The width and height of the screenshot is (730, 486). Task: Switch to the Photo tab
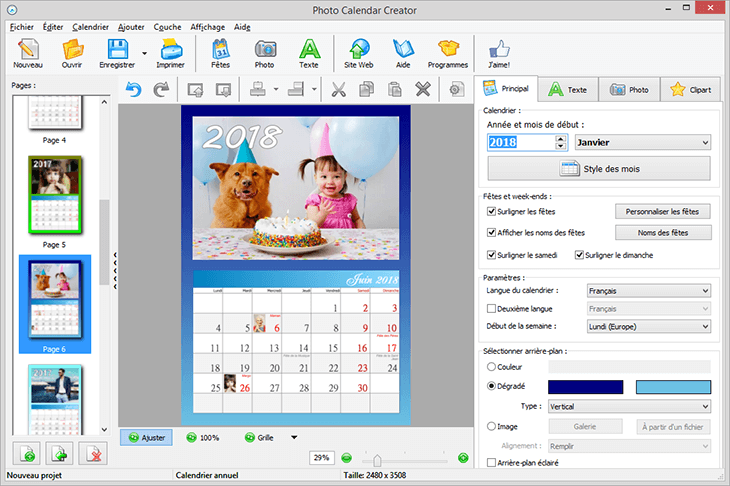click(x=629, y=89)
